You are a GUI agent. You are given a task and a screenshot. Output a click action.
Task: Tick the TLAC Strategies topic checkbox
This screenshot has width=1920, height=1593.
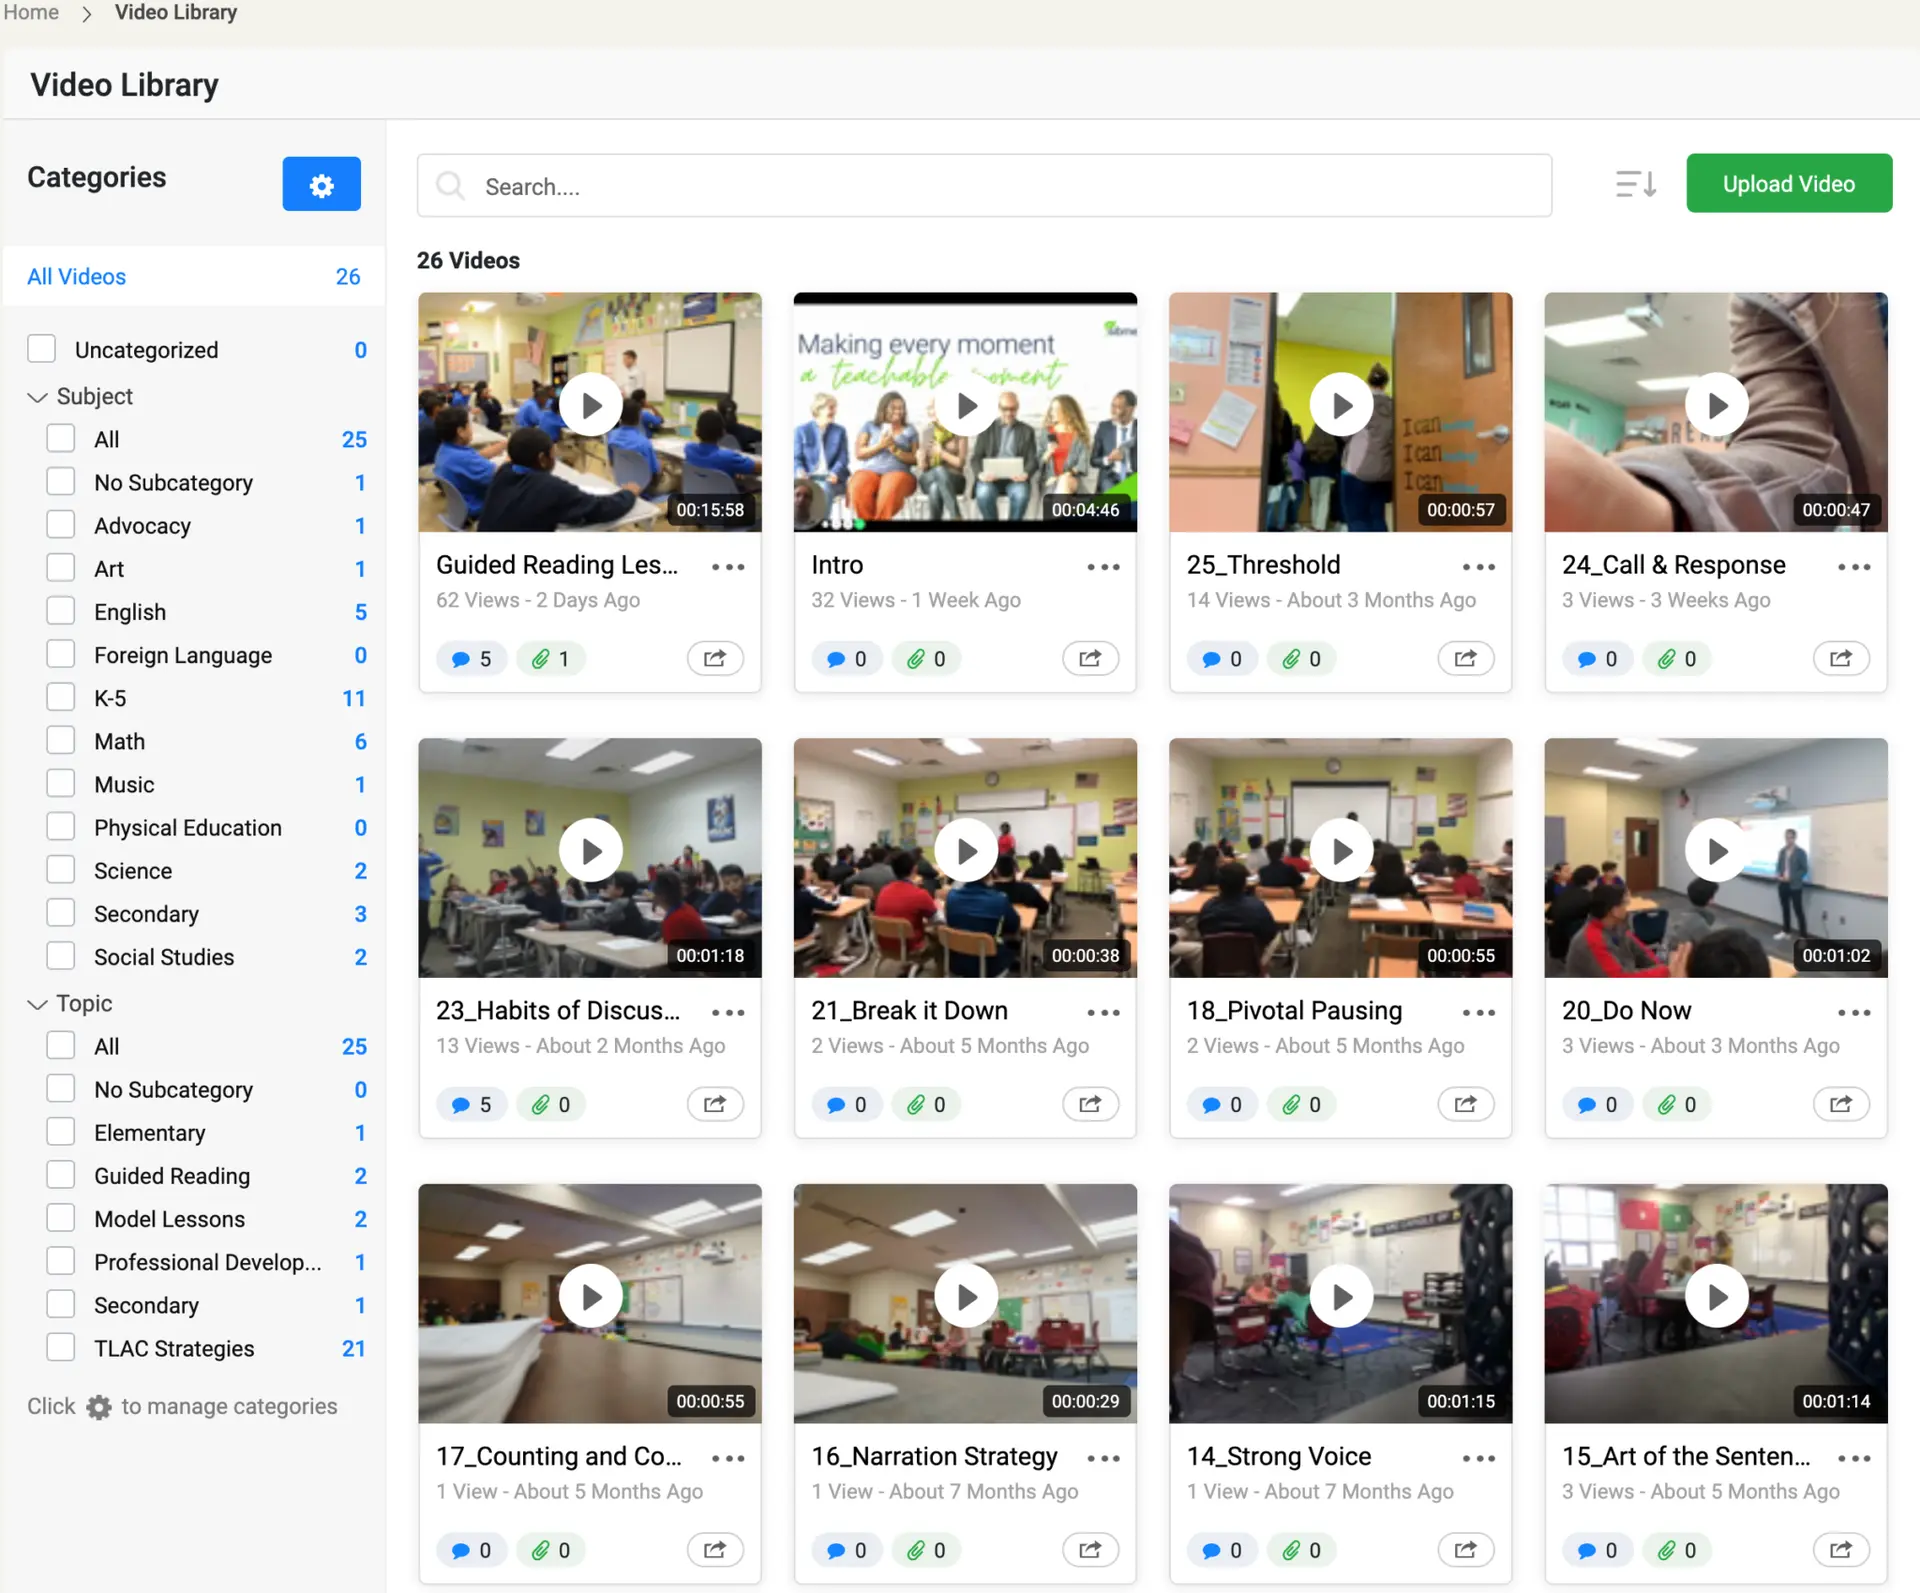(61, 1348)
